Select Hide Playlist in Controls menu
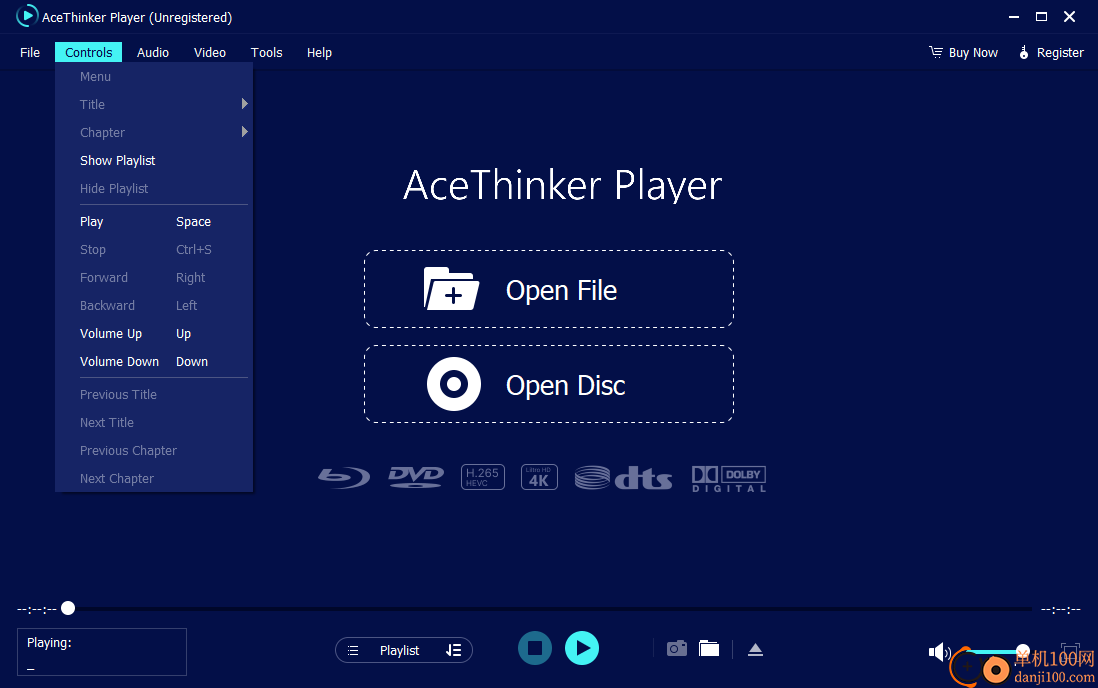The height and width of the screenshot is (688, 1098). coord(153,188)
